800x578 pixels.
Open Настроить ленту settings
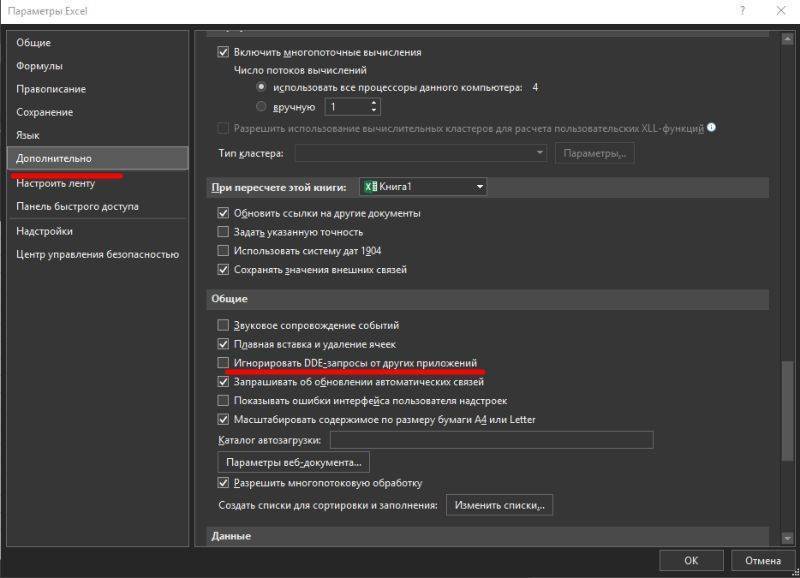(97, 183)
